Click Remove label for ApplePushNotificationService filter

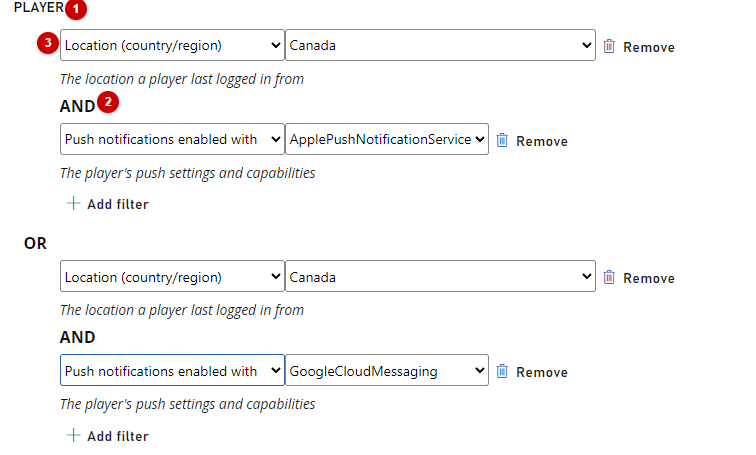542,141
